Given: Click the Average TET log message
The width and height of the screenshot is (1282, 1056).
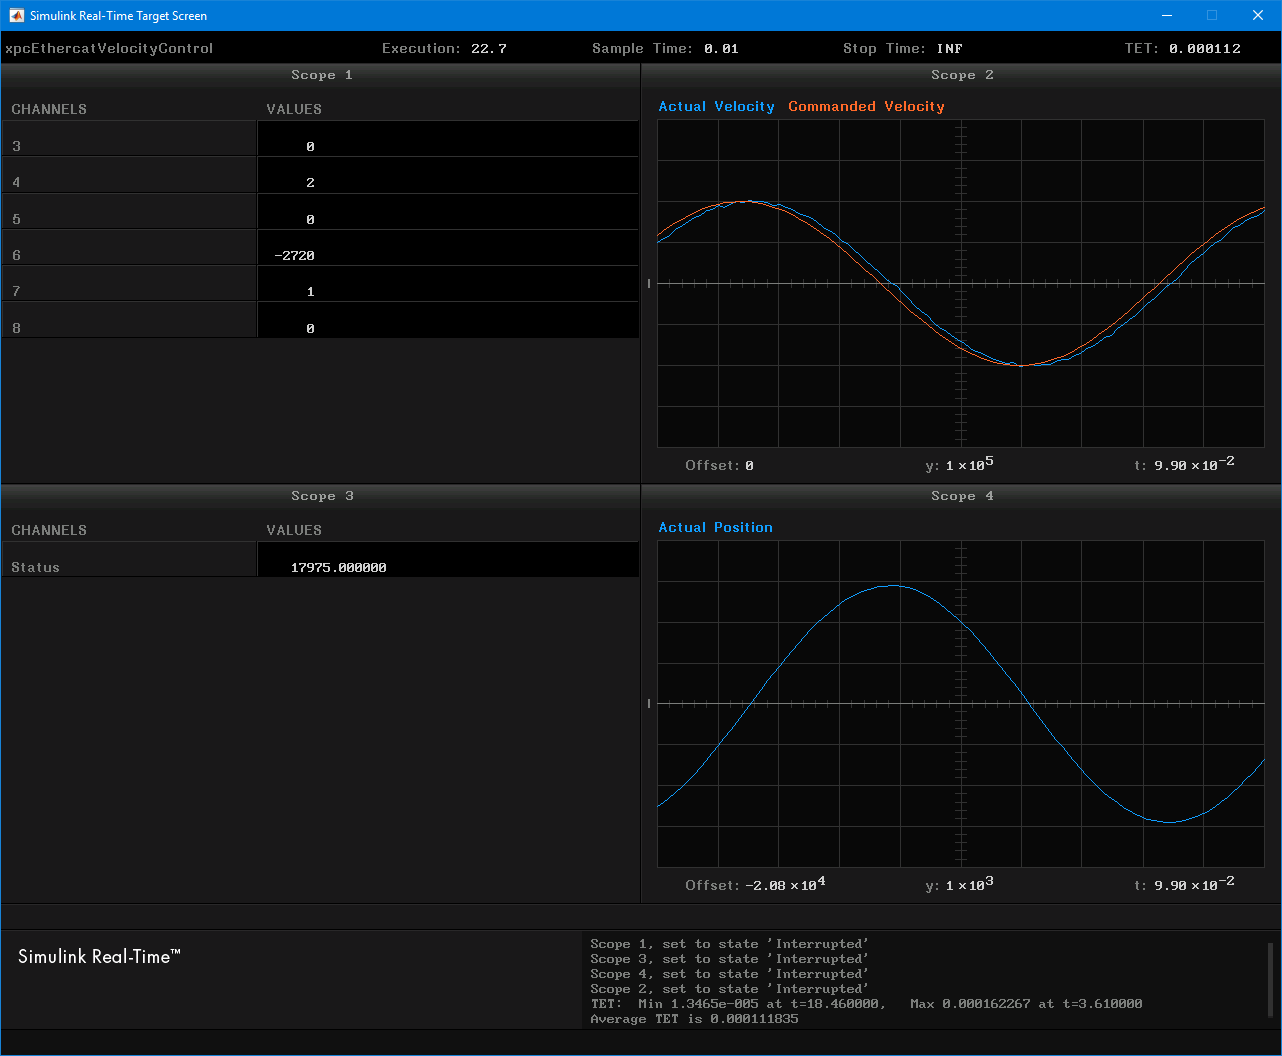Looking at the screenshot, I should 694,1019.
